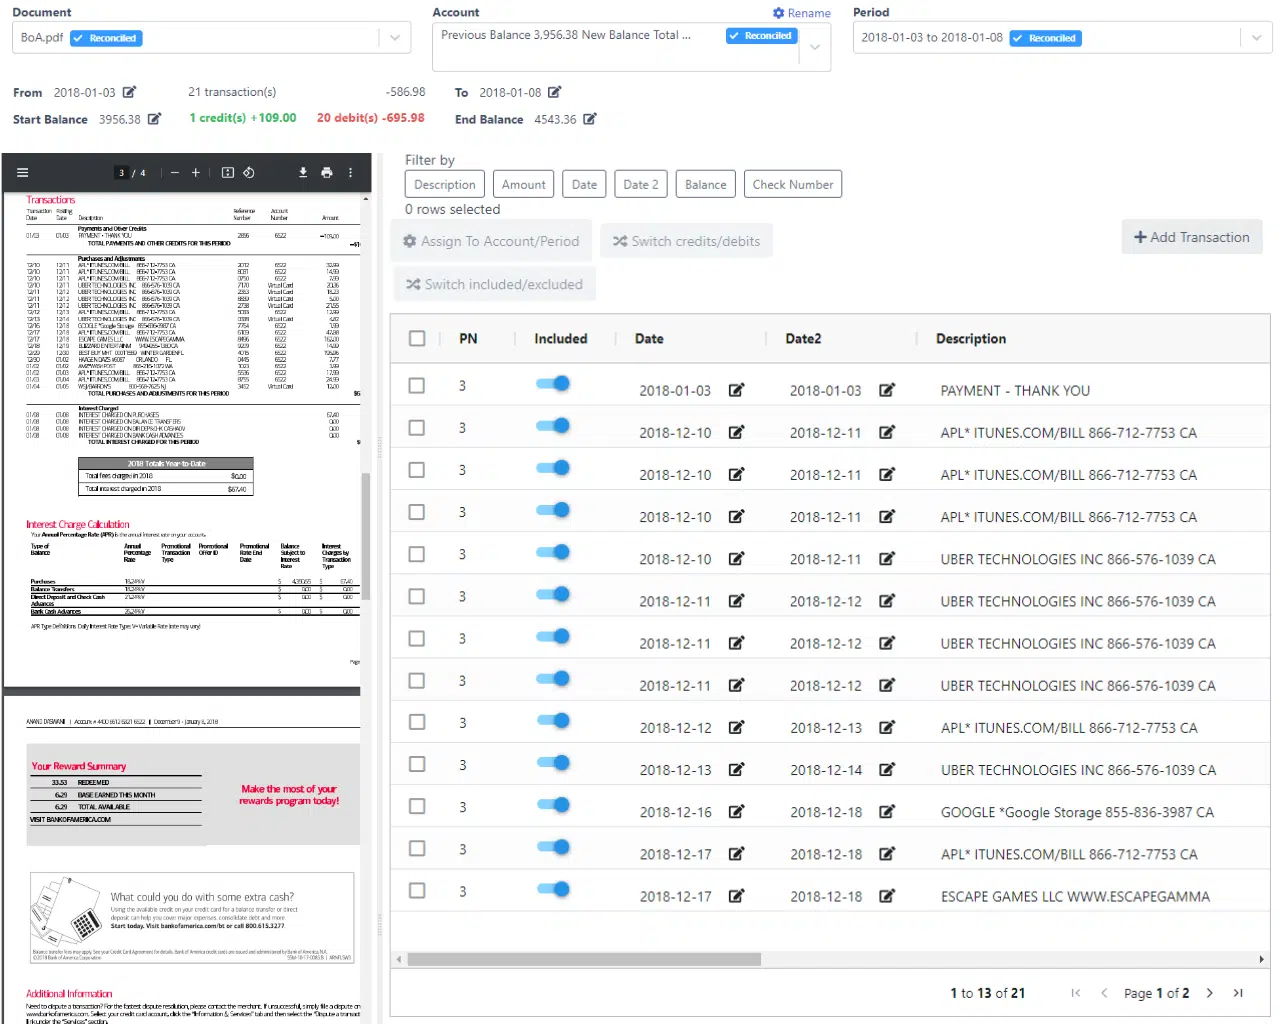Zoom into the PDF document

(197, 172)
